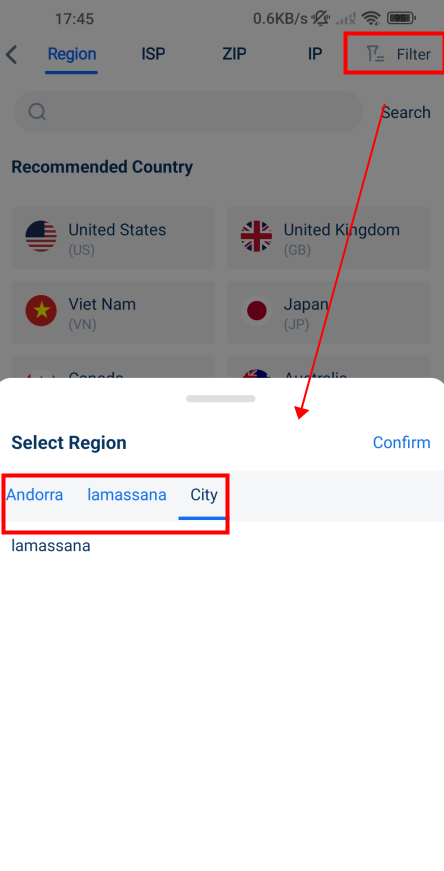Switch to the ISP tab
Viewport: 444px width, 871px height.
[x=153, y=54]
